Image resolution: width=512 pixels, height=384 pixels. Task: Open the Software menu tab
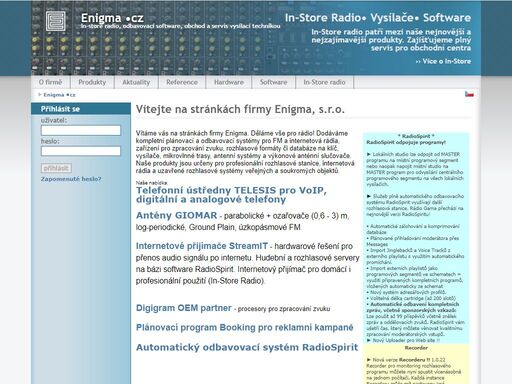coord(273,82)
